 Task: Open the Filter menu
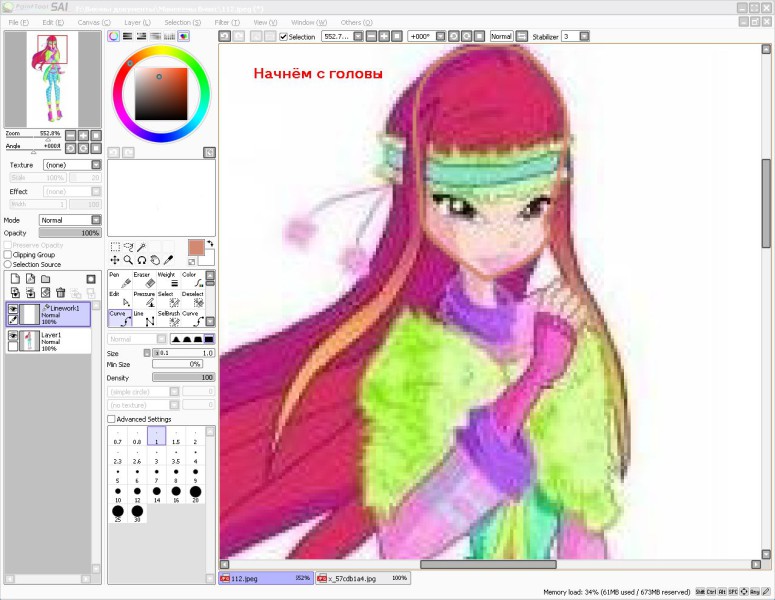pyautogui.click(x=227, y=22)
